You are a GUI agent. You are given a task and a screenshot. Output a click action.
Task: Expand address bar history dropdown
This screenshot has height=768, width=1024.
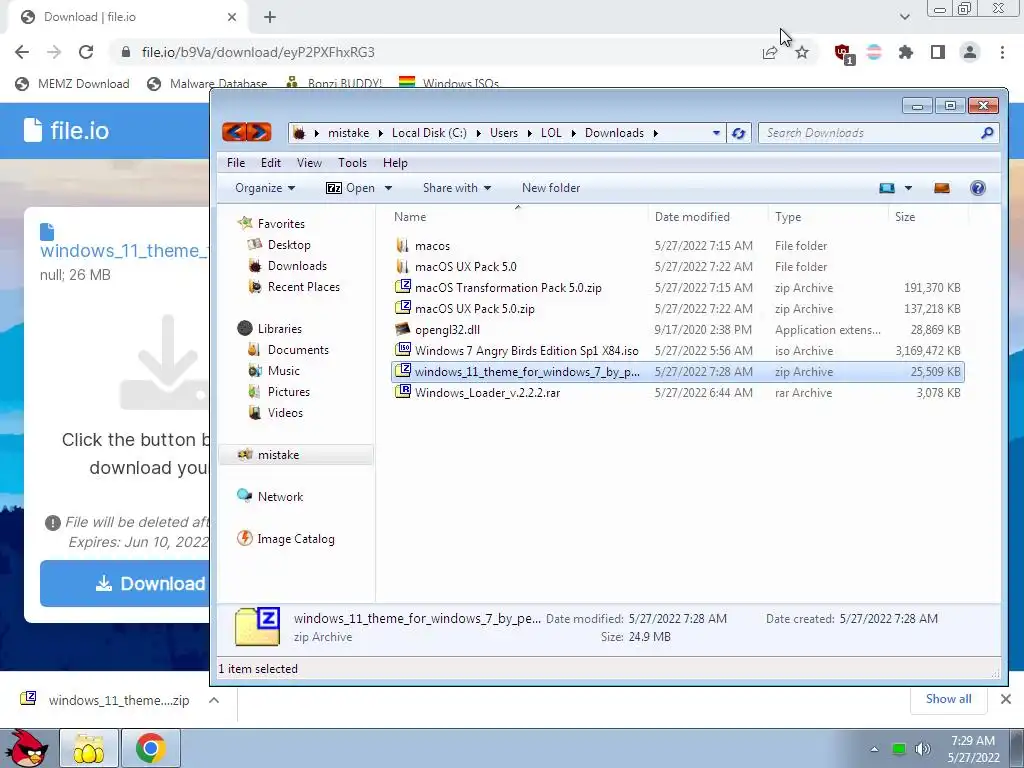click(x=716, y=133)
